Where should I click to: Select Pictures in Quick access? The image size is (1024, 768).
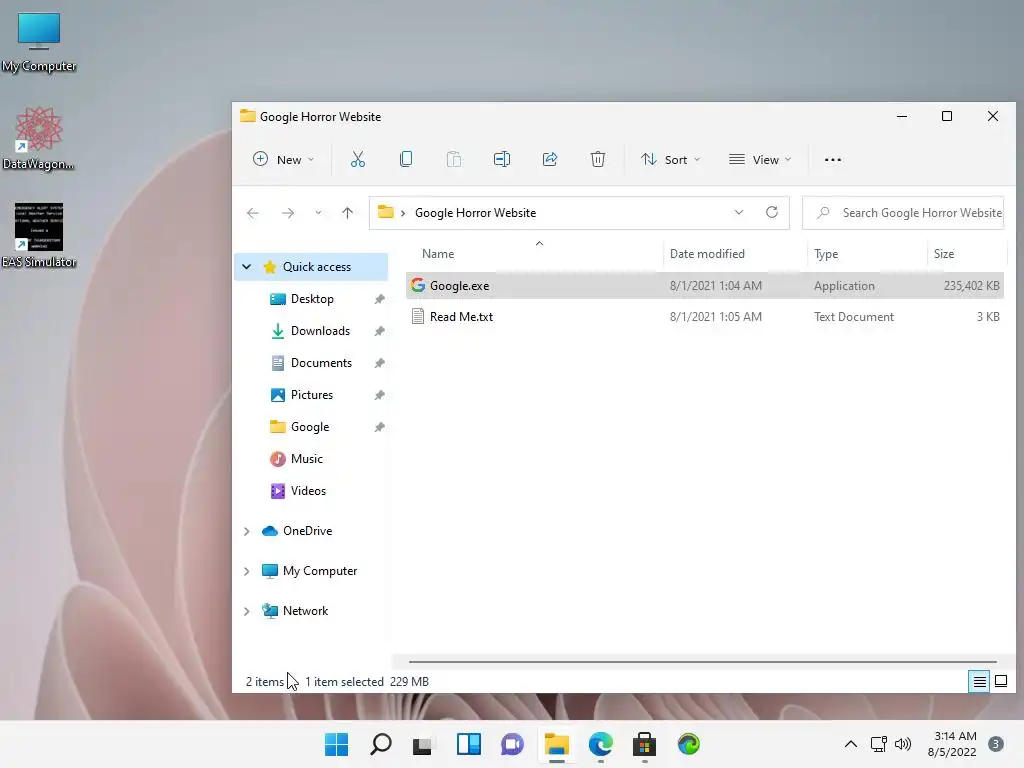[312, 395]
